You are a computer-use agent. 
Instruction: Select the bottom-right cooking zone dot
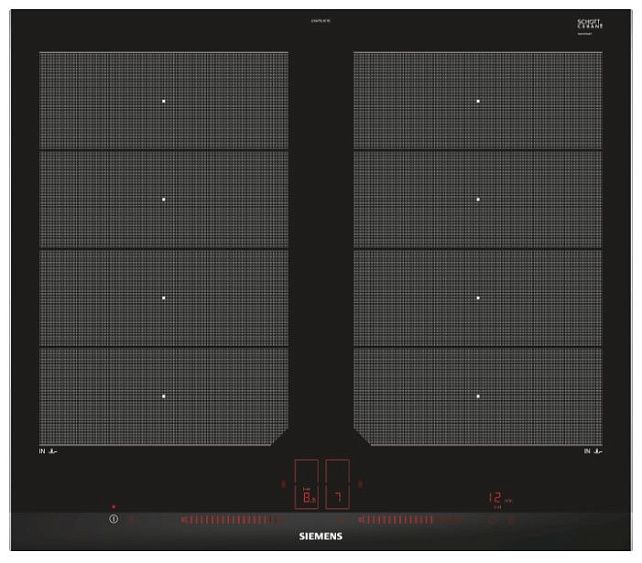478,396
